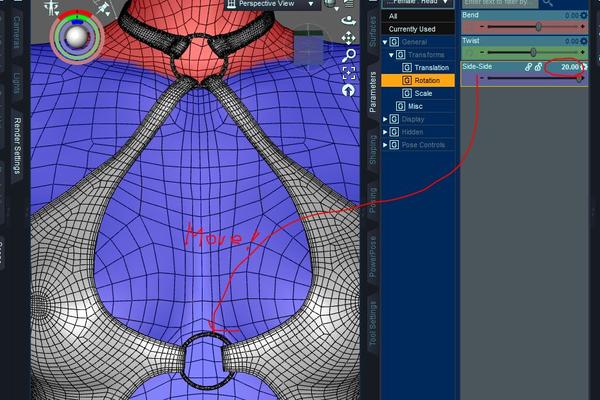Viewport: 600px width, 400px height.
Task: Select the Pose Controls group label
Action: (x=423, y=145)
